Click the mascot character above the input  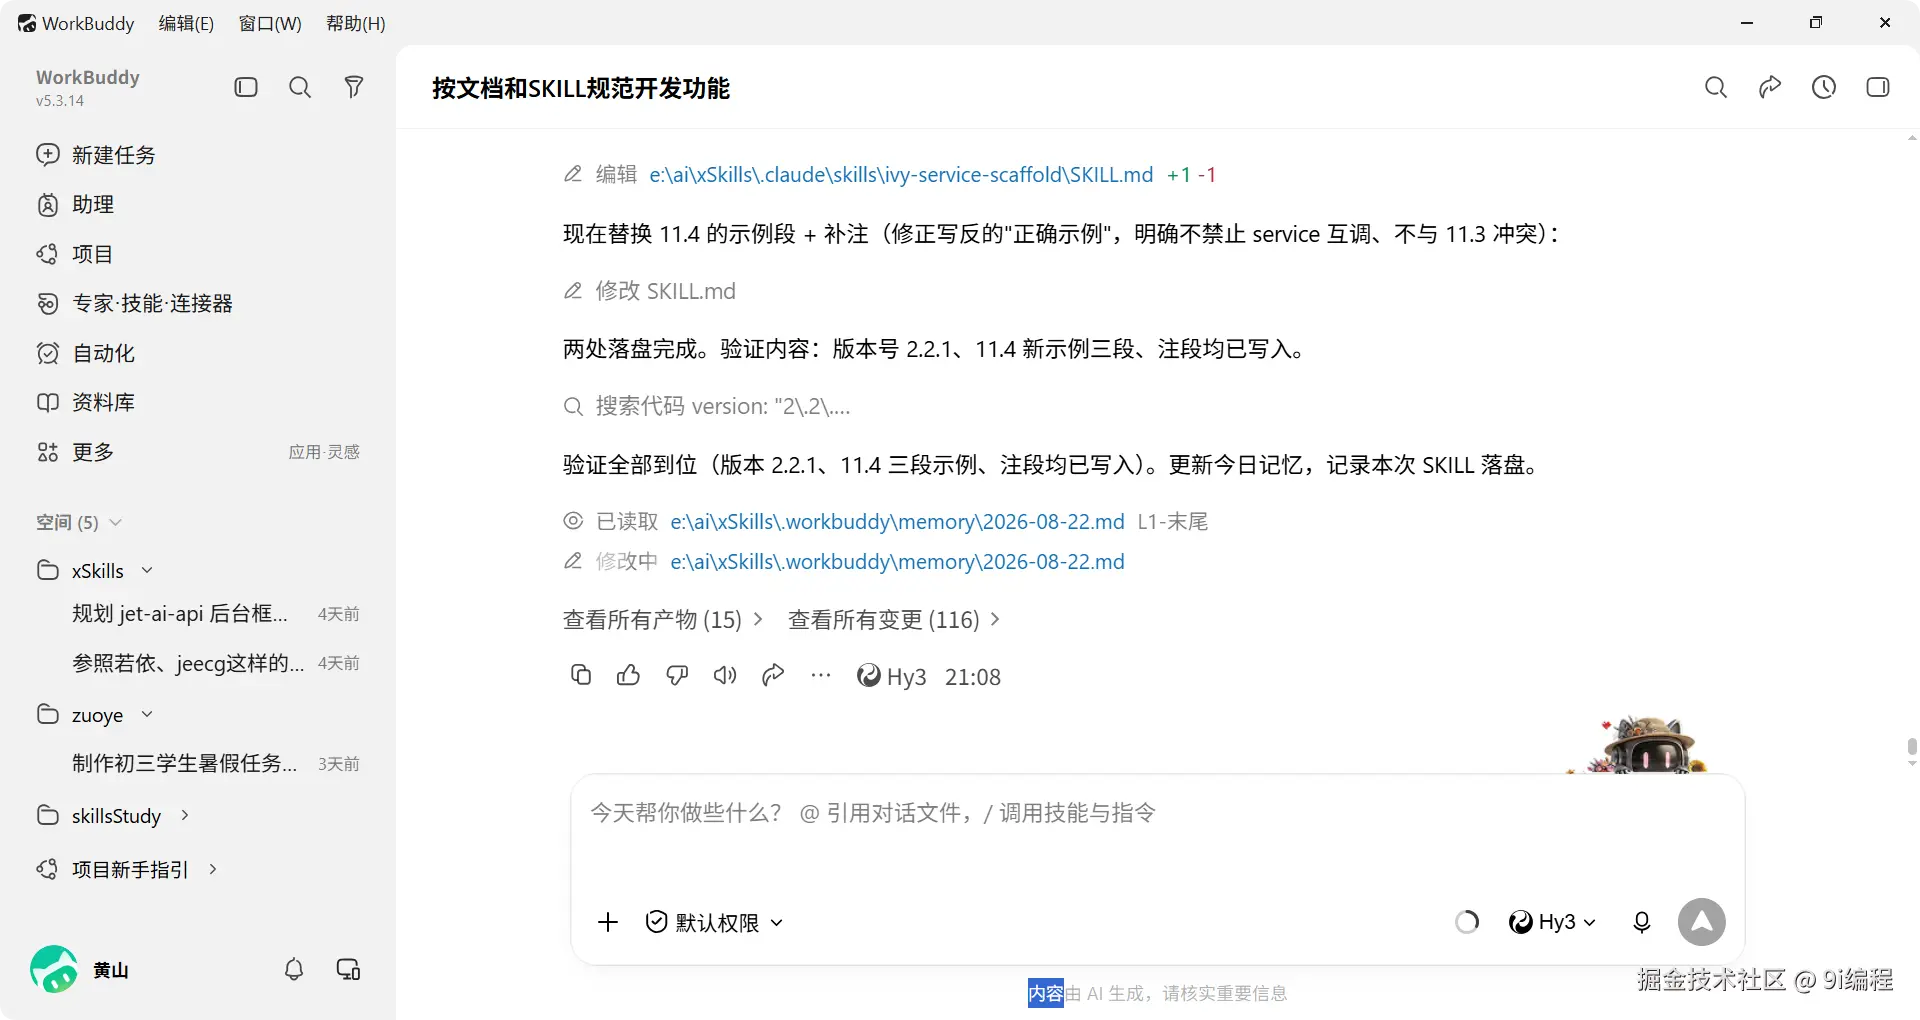pyautogui.click(x=1645, y=745)
